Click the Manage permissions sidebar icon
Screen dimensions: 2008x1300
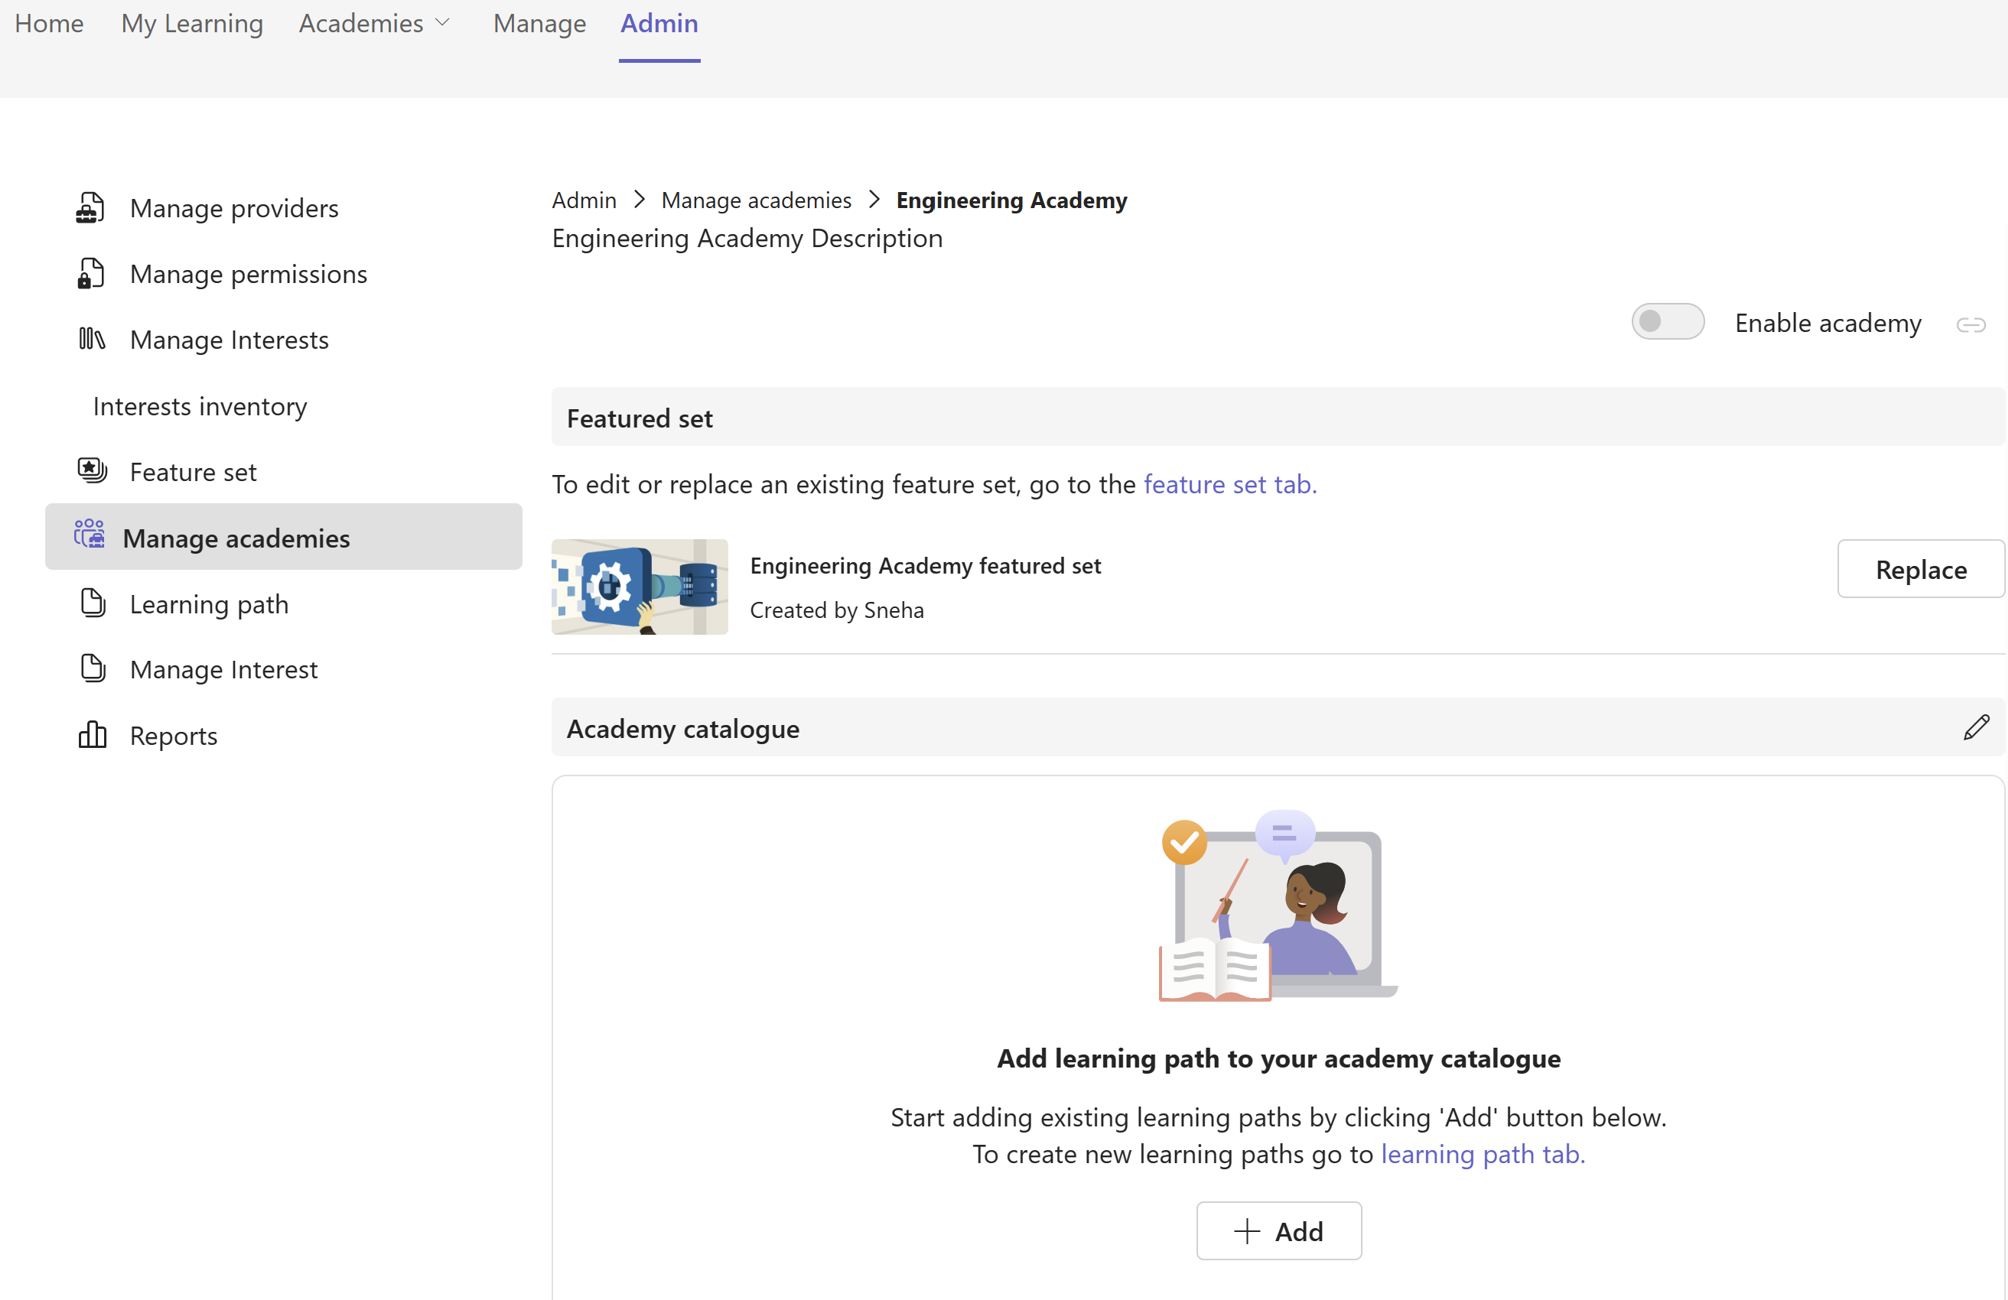(x=91, y=272)
